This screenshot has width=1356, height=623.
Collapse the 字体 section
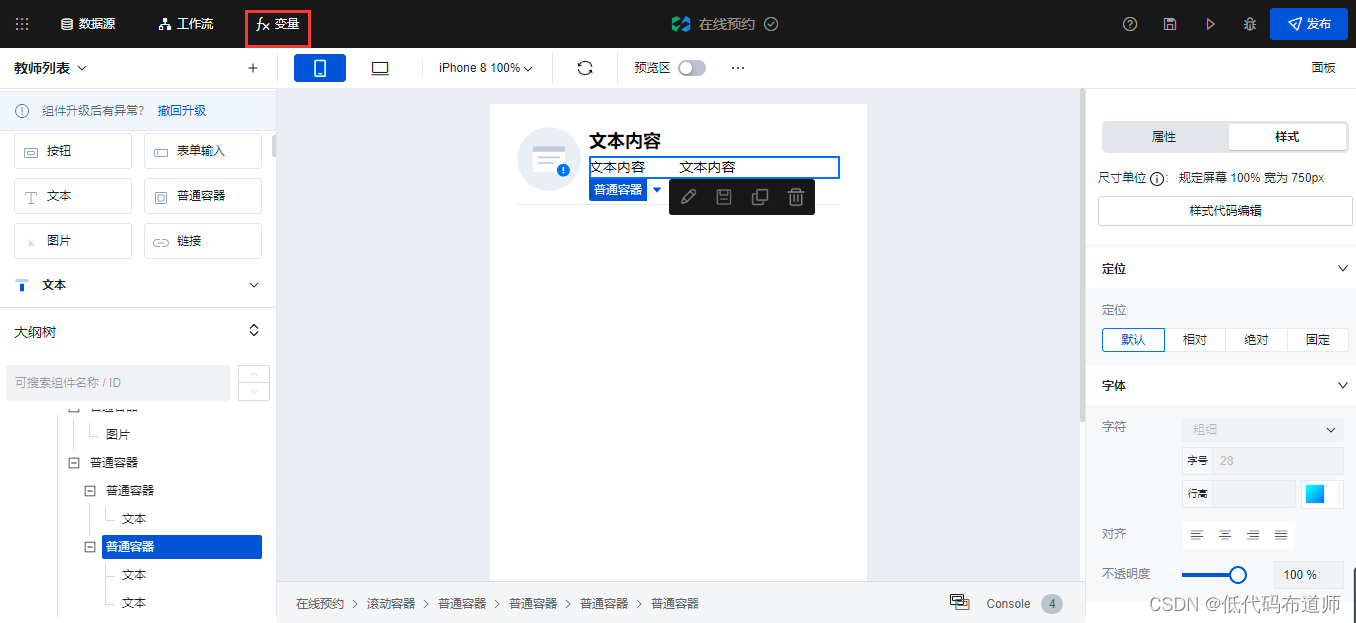click(x=1343, y=385)
